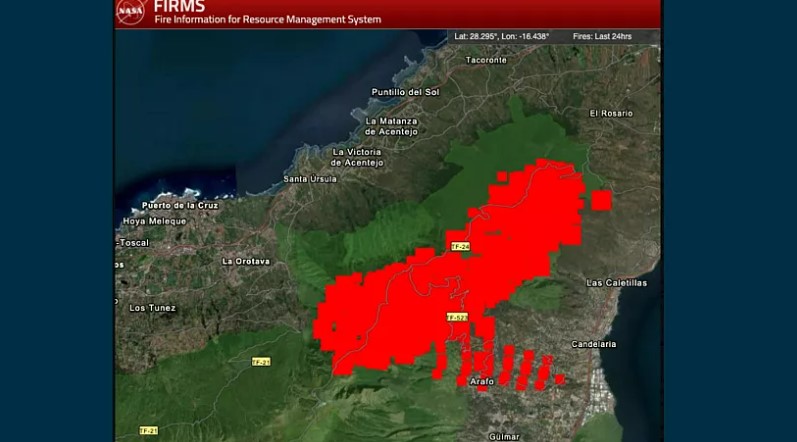This screenshot has height=442, width=797.
Task: Select La Orotava on the map
Action: coord(246,261)
